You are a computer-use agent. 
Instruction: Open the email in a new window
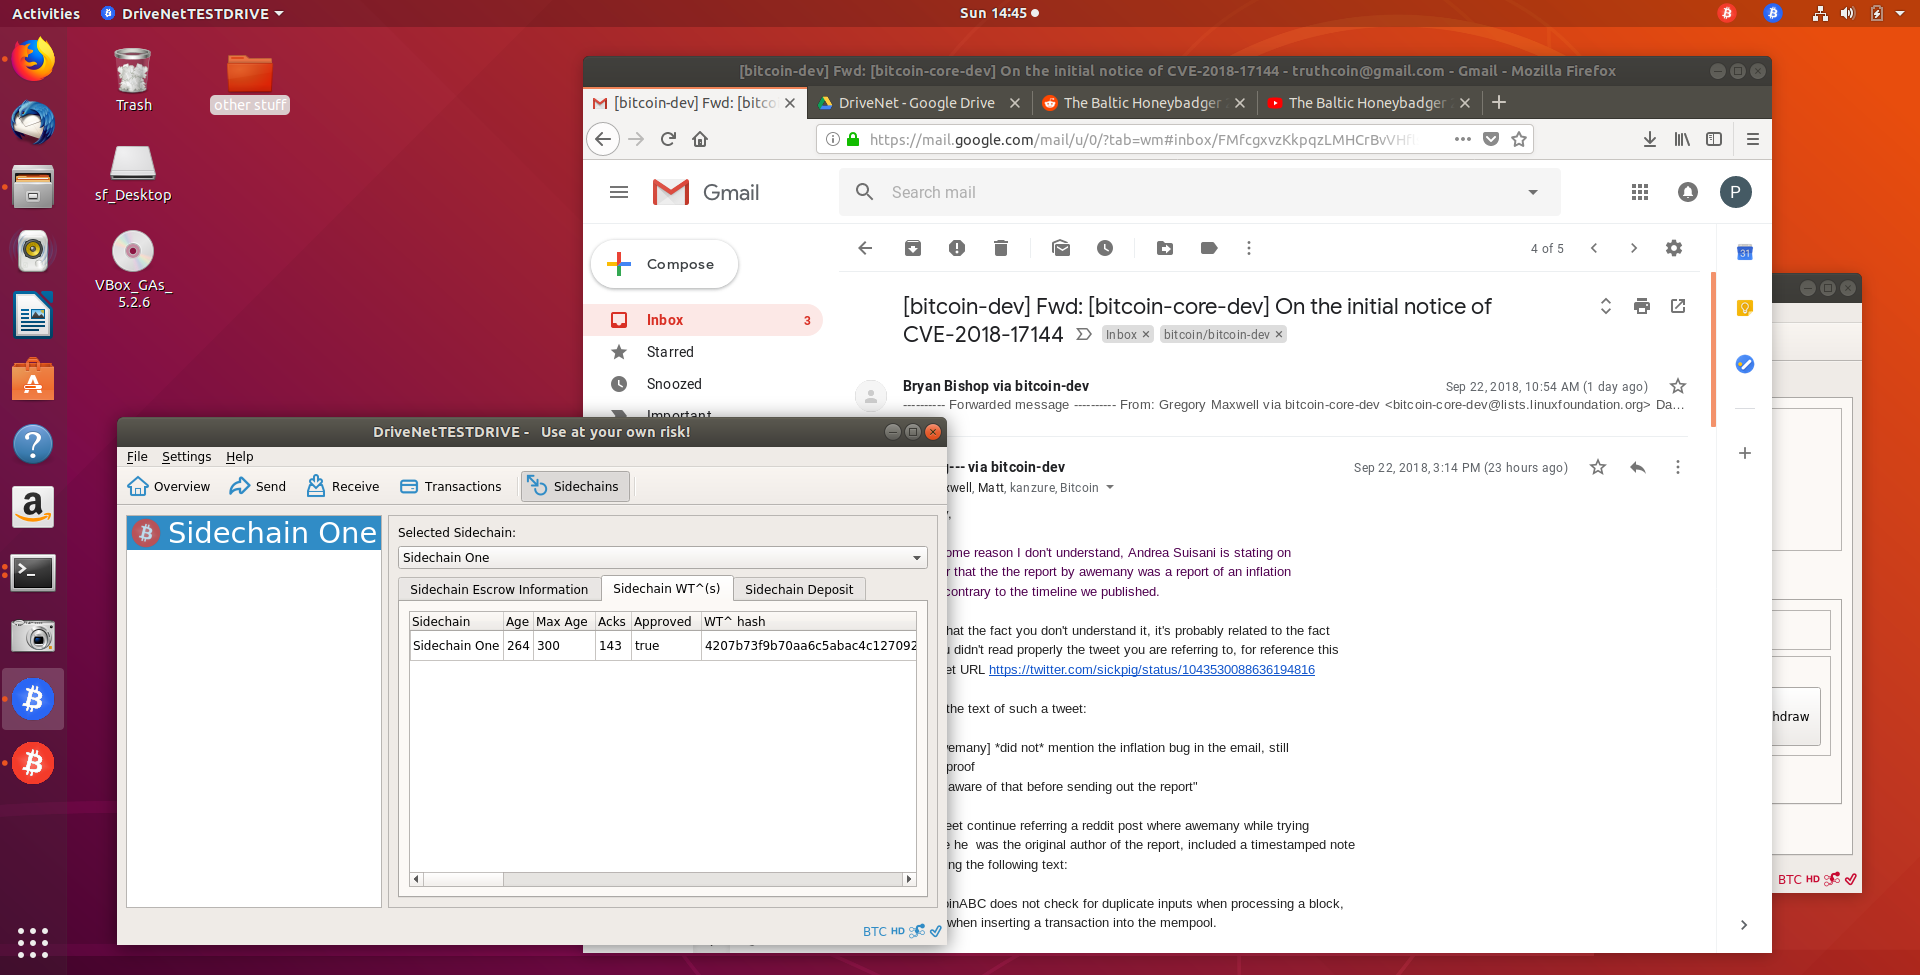(x=1678, y=306)
